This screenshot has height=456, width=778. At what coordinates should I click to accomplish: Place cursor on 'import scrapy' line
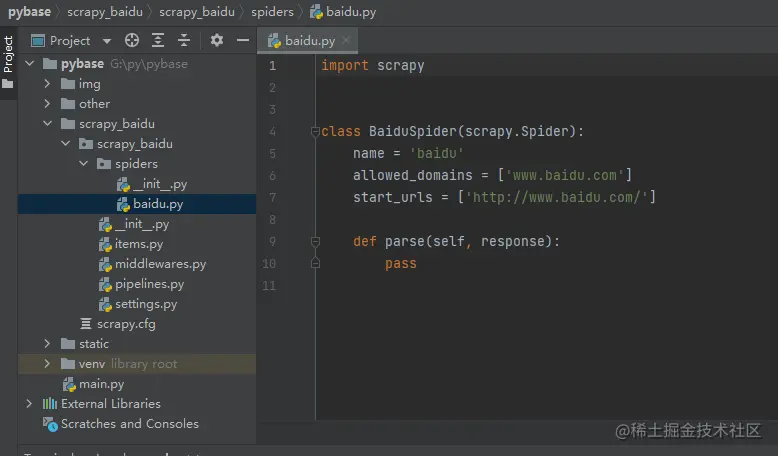(373, 65)
